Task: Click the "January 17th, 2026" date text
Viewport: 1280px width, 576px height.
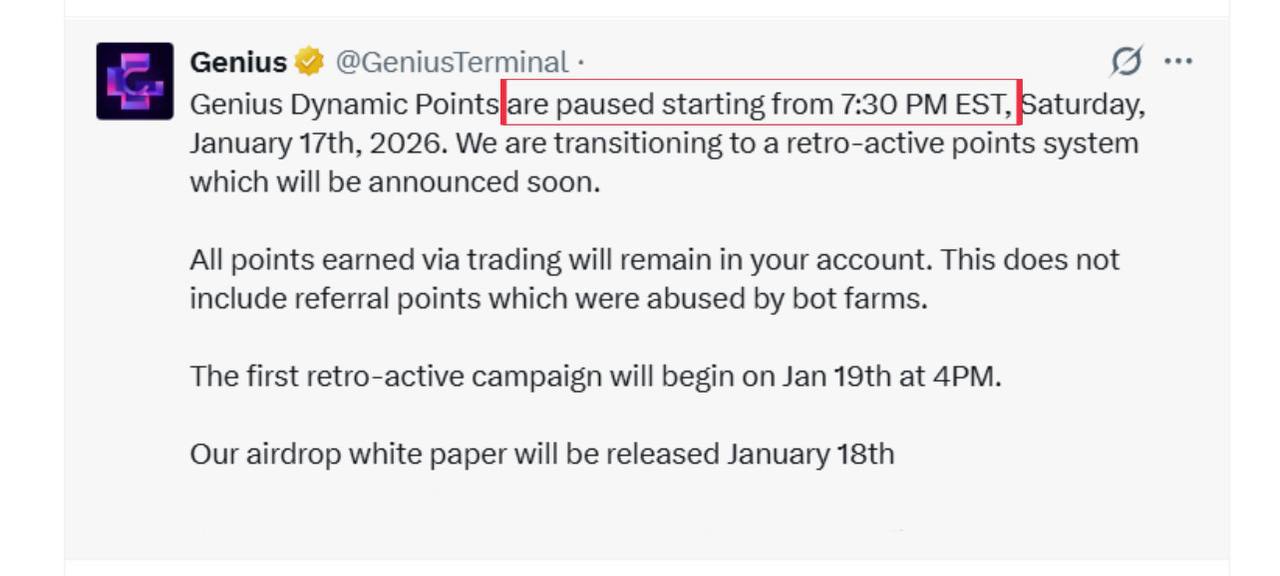Action: (318, 143)
